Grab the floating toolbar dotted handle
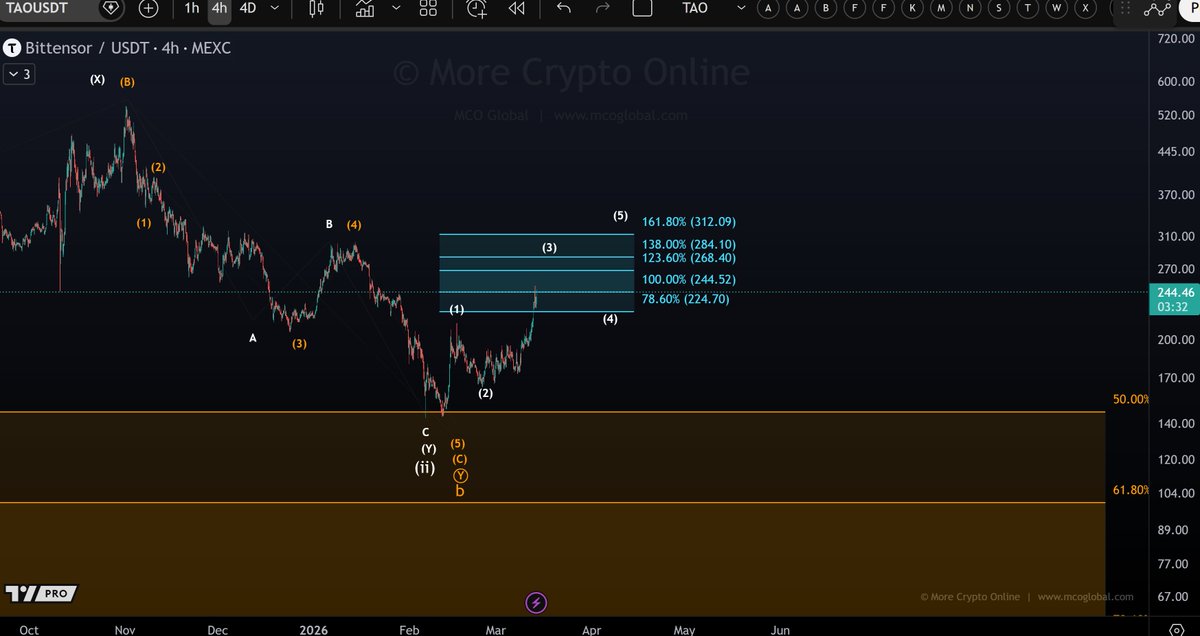Screen dimensions: 1200x636 click(x=1124, y=8)
